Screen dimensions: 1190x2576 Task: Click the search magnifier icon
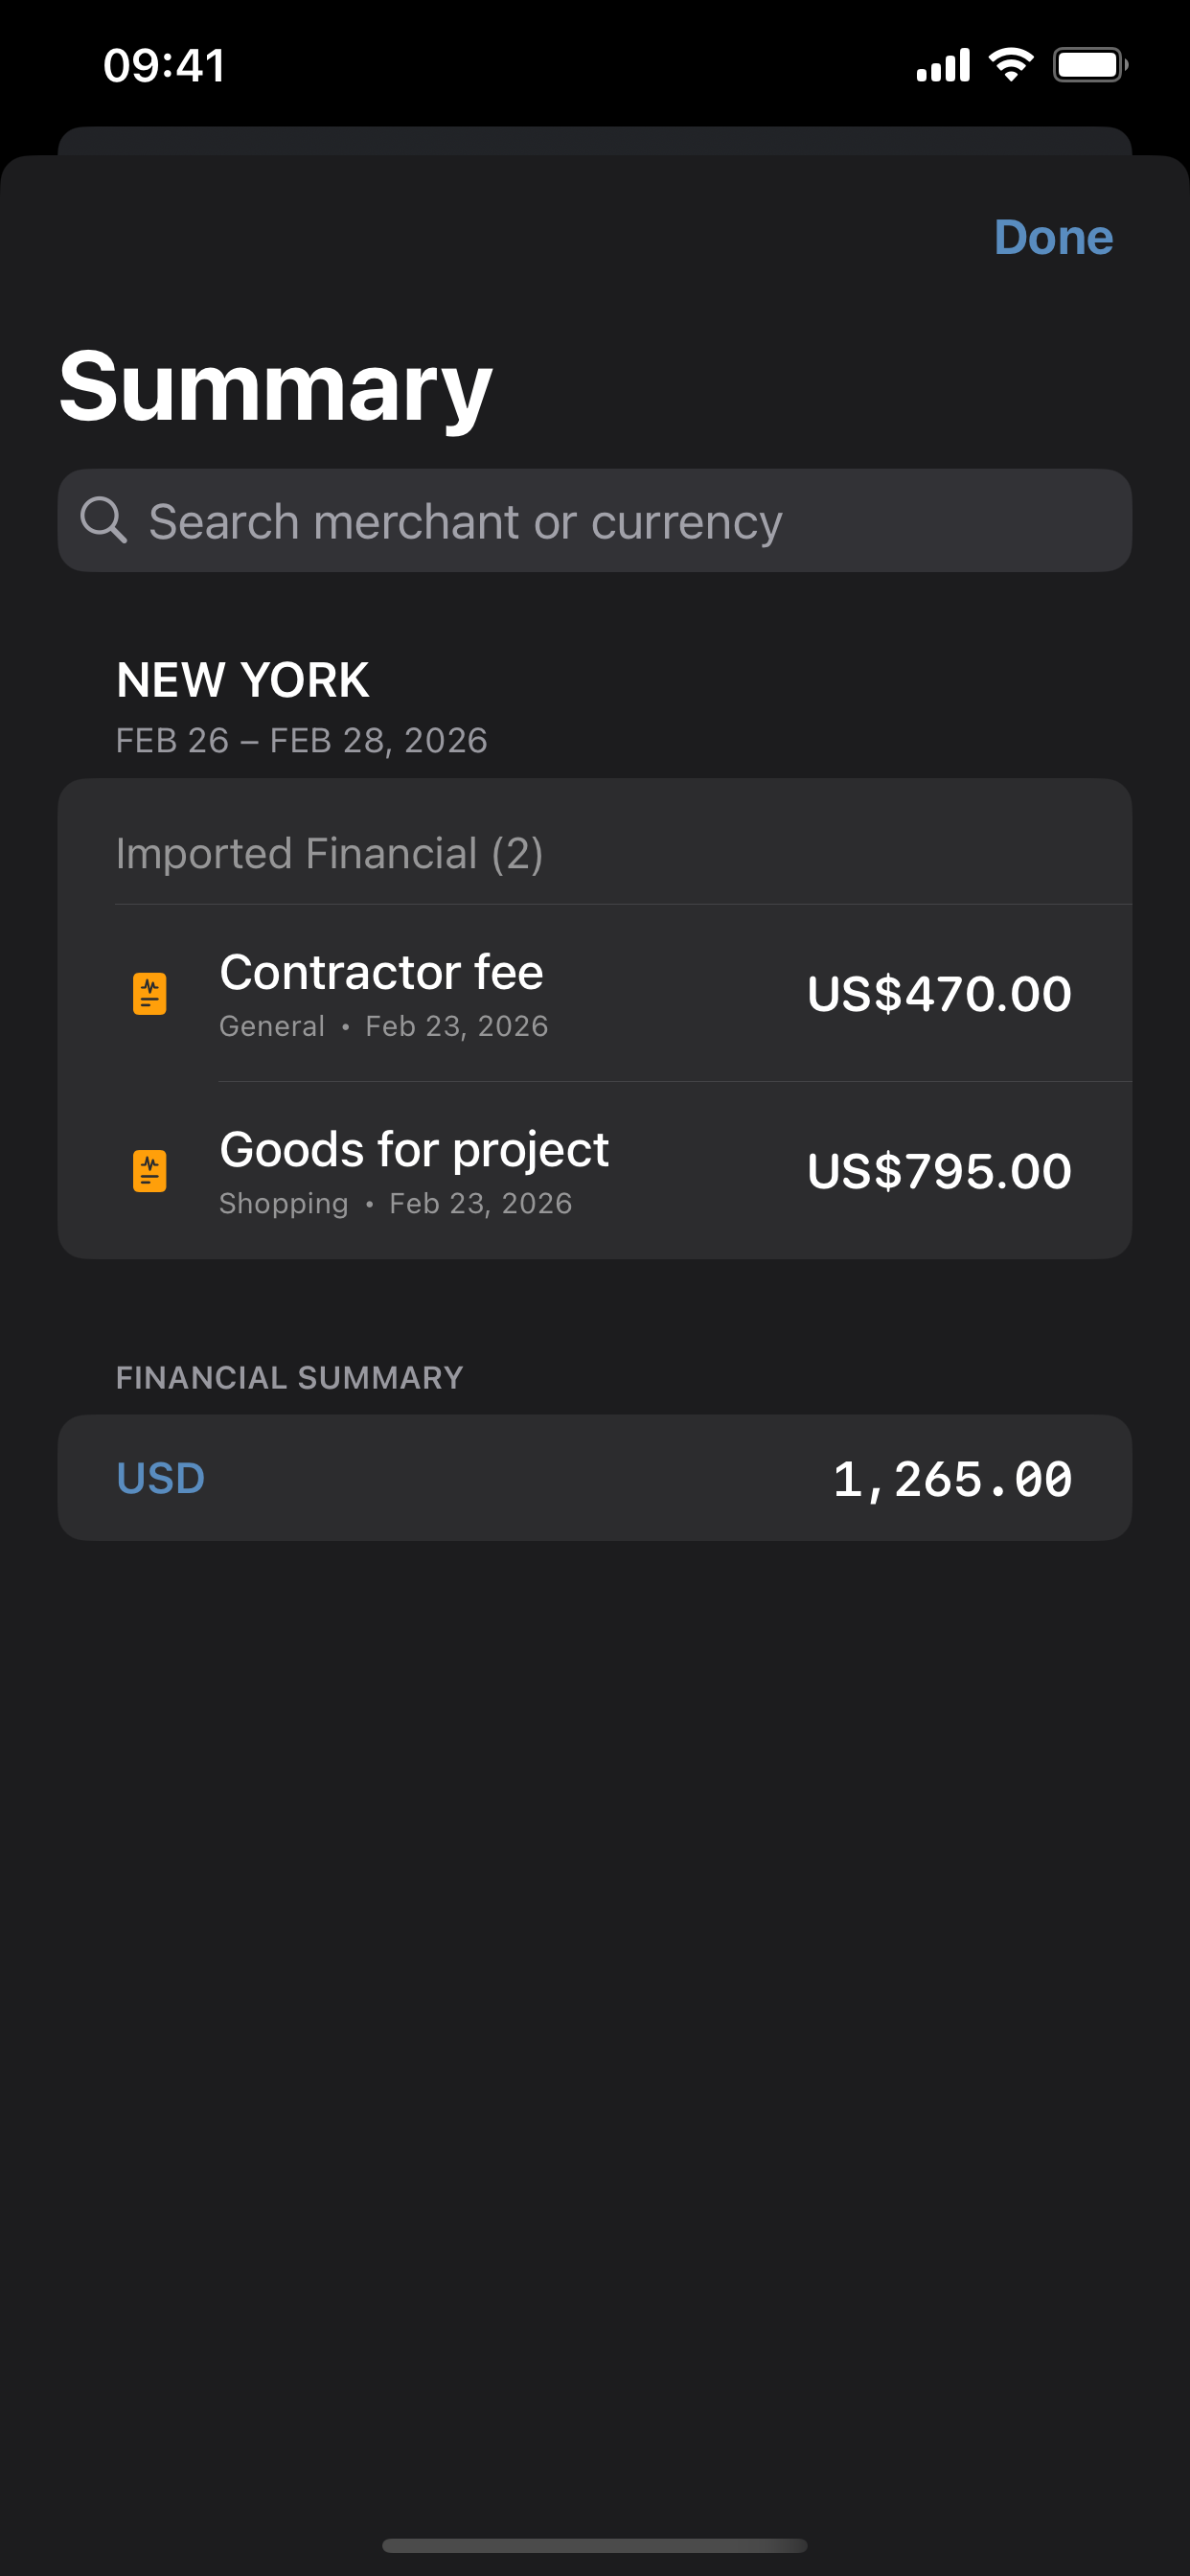[x=103, y=521]
